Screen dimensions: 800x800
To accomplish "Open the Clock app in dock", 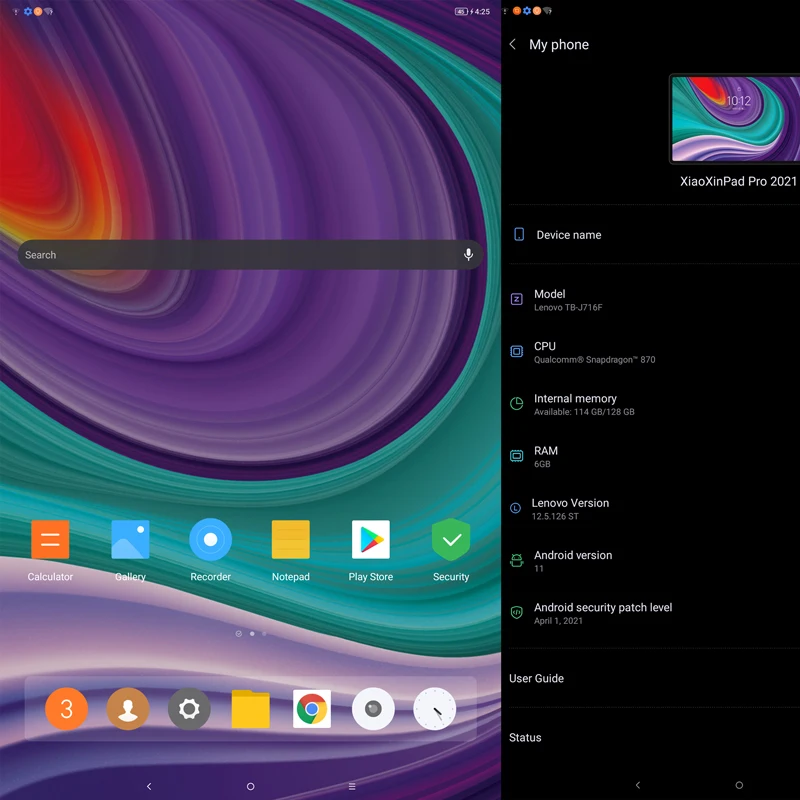I will point(434,709).
